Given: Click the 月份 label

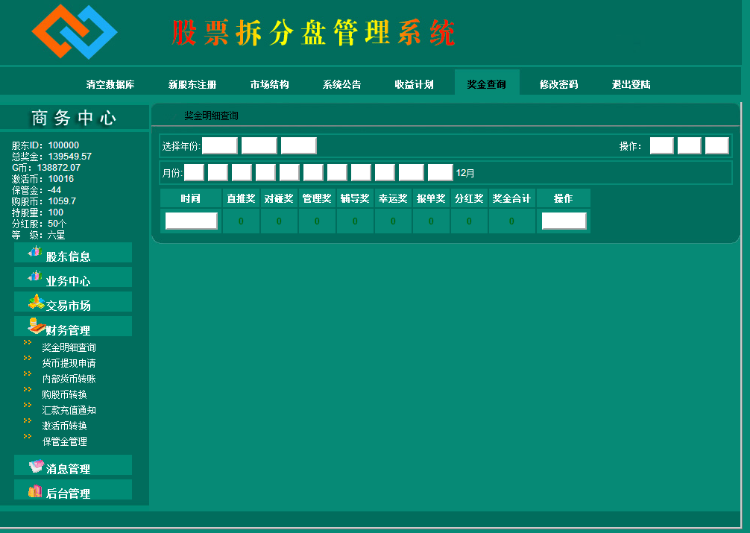Looking at the screenshot, I should pyautogui.click(x=172, y=173).
